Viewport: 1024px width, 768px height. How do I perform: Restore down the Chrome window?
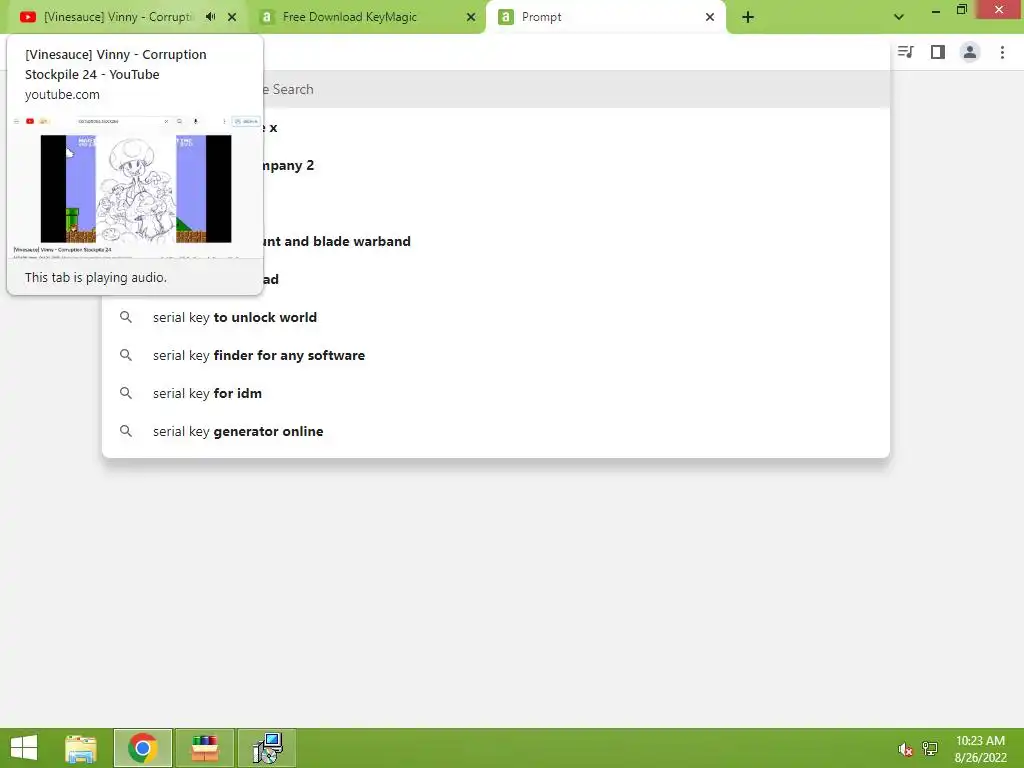pyautogui.click(x=962, y=10)
